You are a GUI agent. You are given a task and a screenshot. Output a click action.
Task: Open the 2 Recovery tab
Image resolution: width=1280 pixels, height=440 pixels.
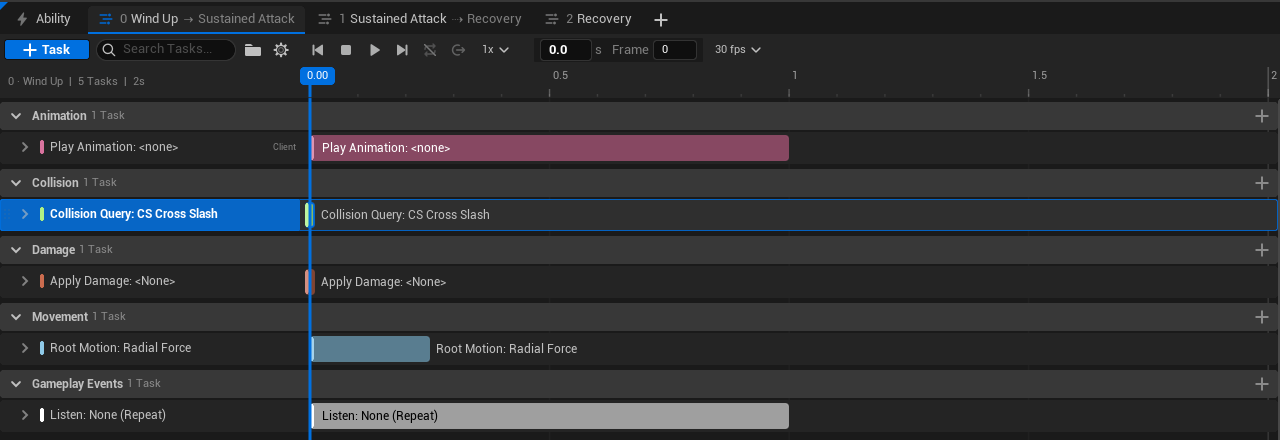(x=588, y=19)
